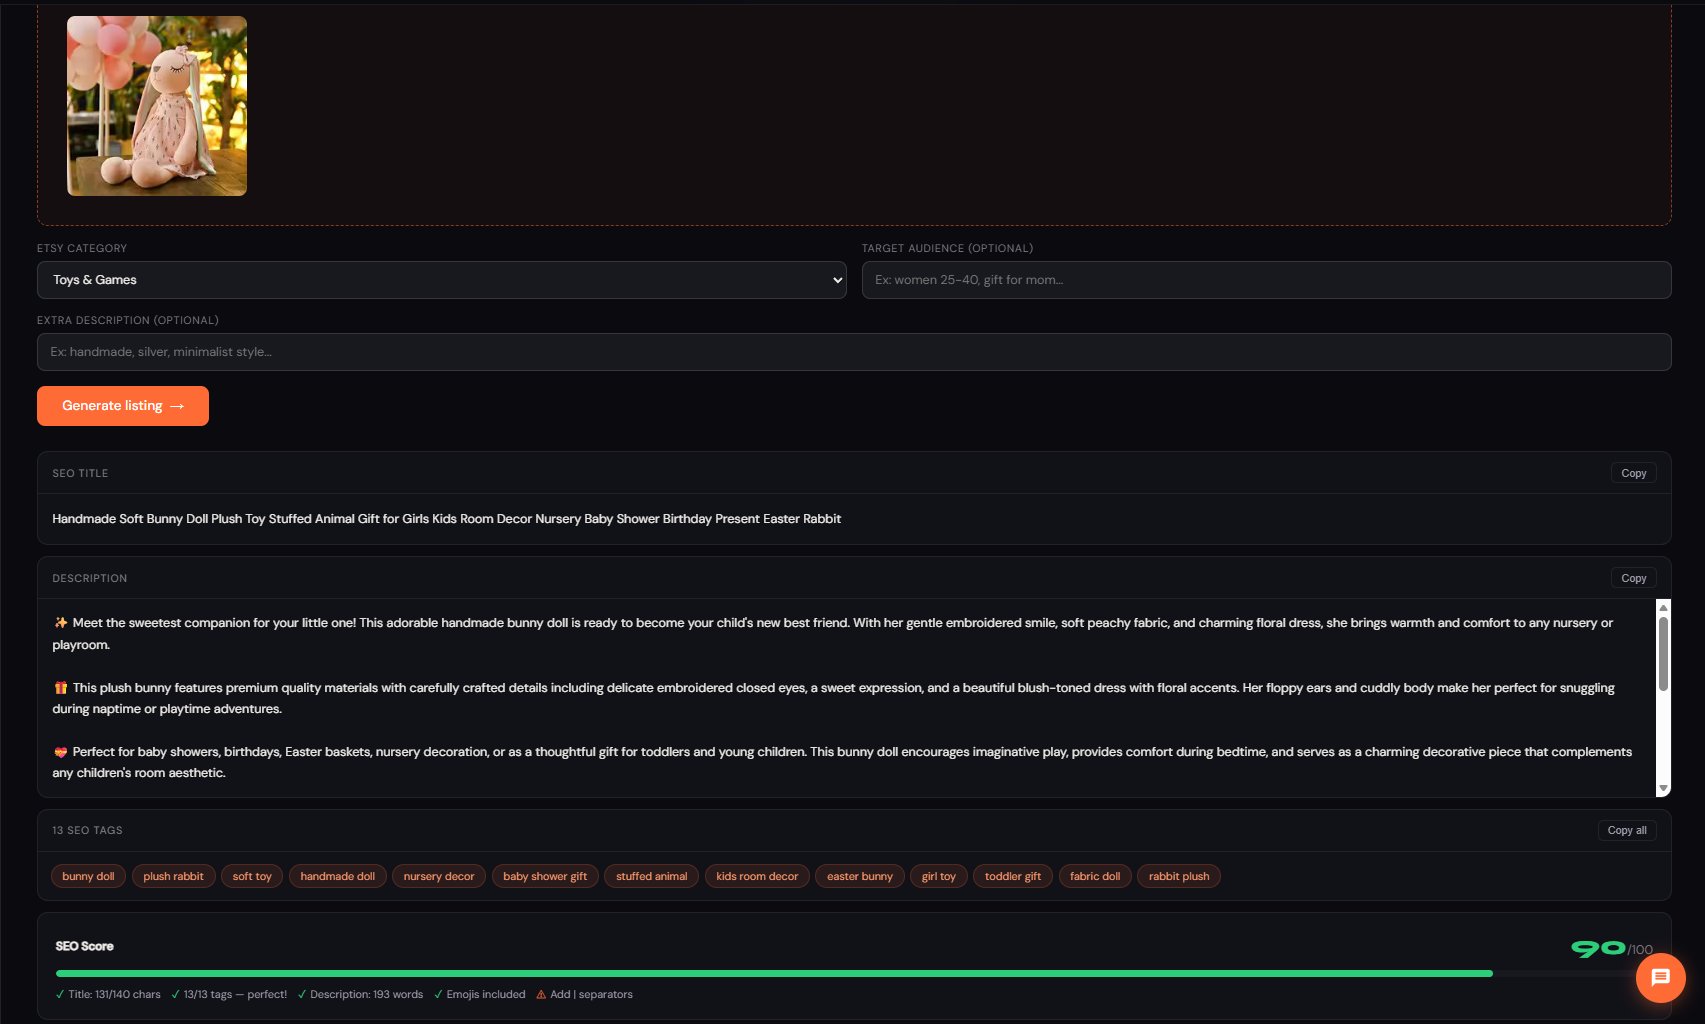Screen dimensions: 1705x1024
Task: Click the 'SEO Score' heading
Action: 84,946
